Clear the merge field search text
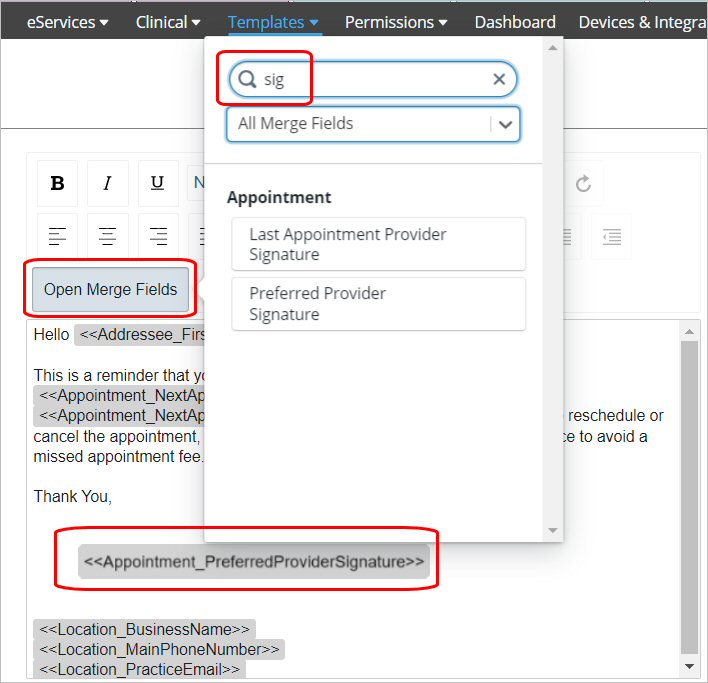Viewport: 708px width, 683px height. point(499,80)
